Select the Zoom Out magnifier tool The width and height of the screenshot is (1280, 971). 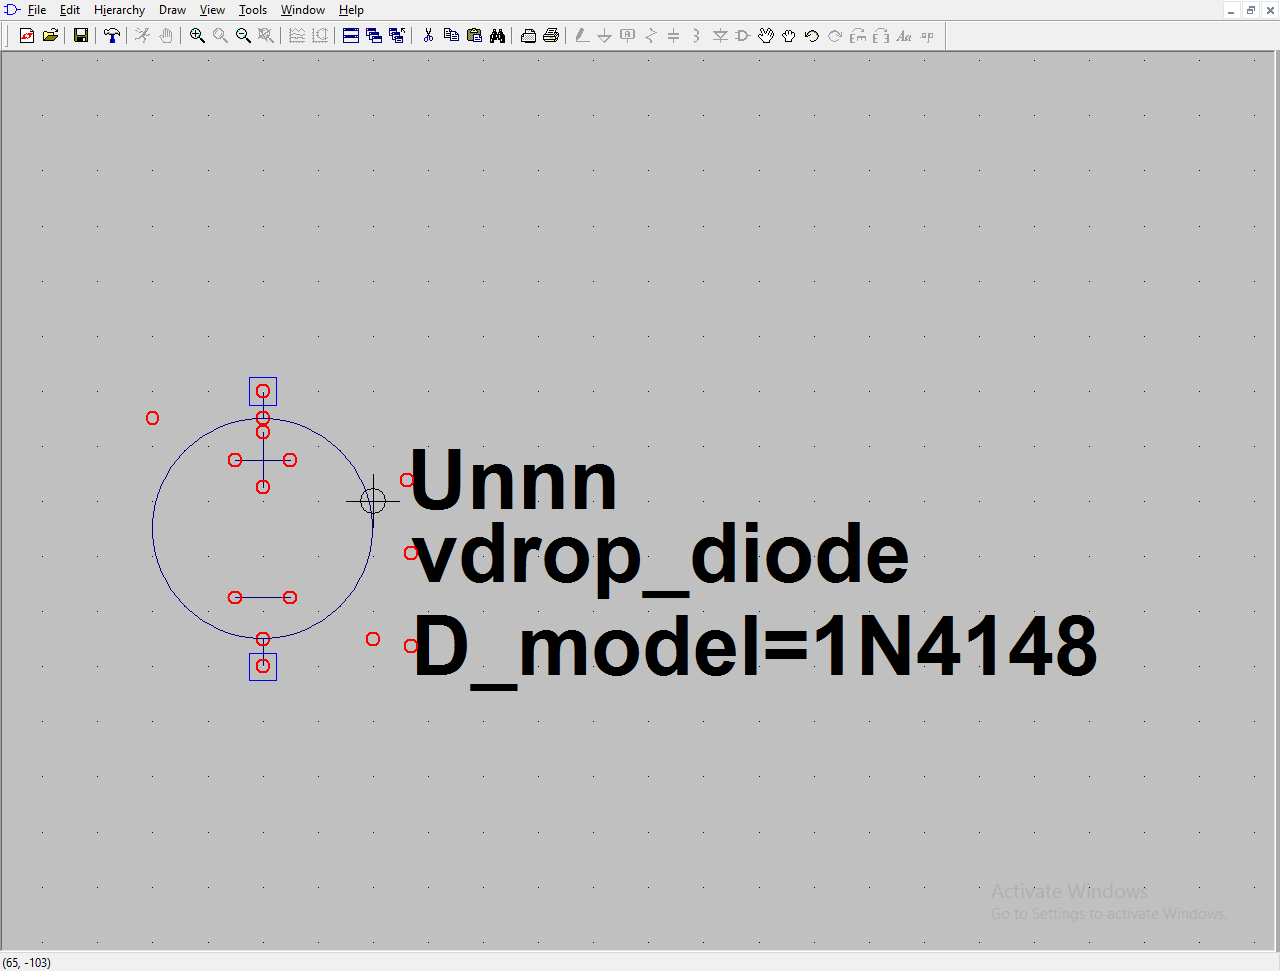click(x=243, y=36)
